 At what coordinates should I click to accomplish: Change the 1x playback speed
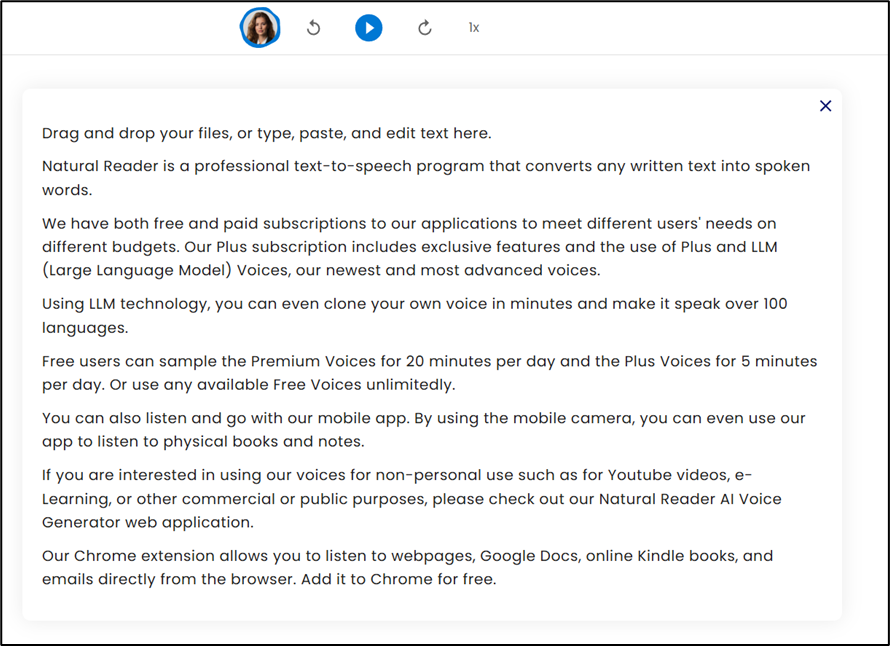click(x=474, y=27)
